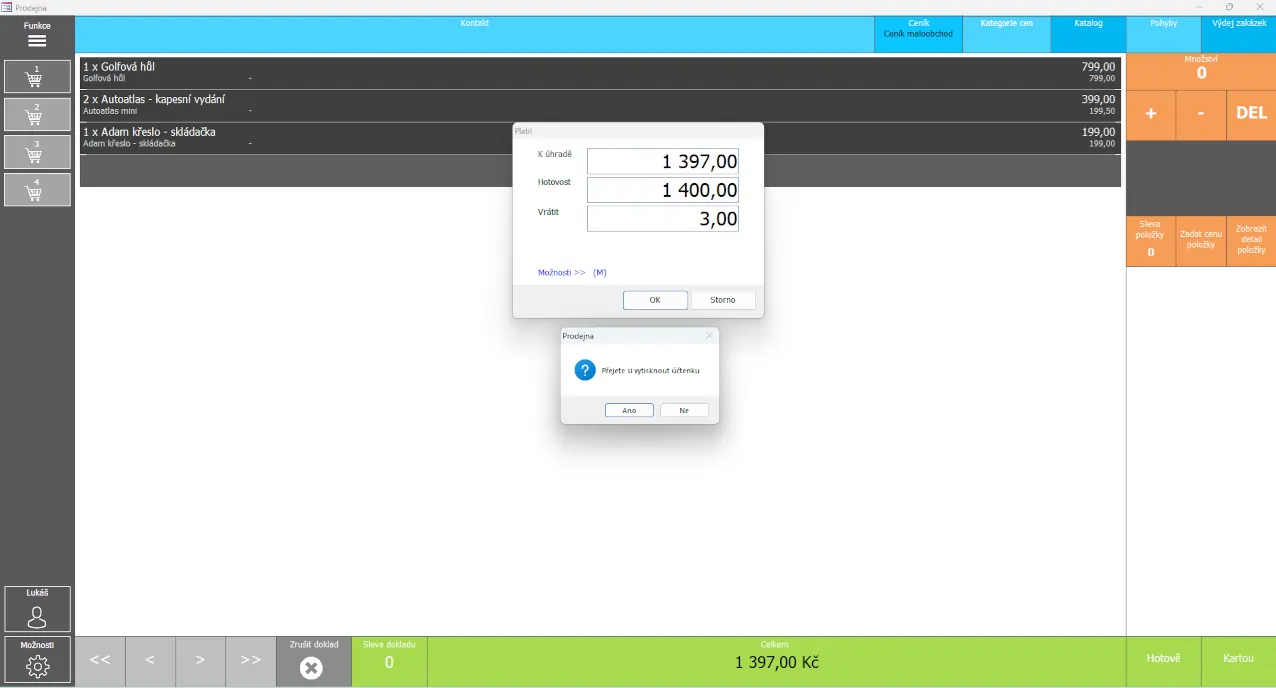Expand the Možnosti >> payment options
This screenshot has height=688, width=1276.
pyautogui.click(x=562, y=272)
